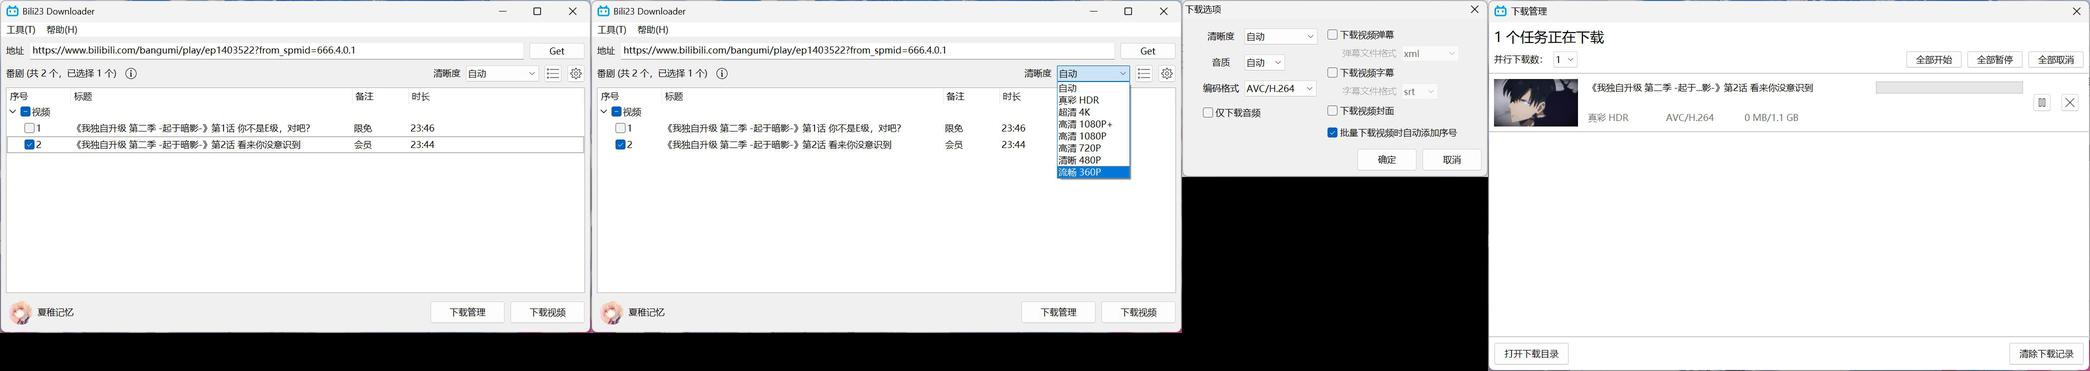
Task: Click the download task progress bar
Action: (x=1949, y=88)
